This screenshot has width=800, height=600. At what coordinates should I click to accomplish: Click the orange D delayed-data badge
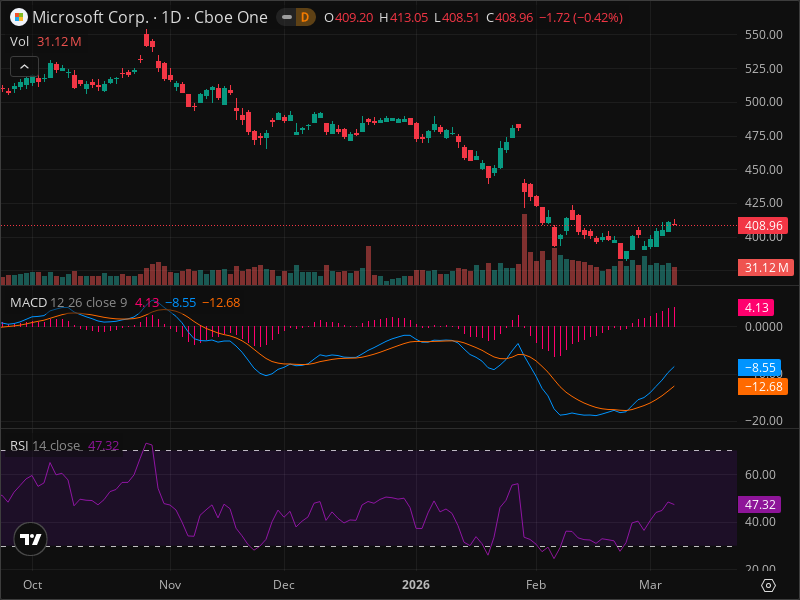305,17
